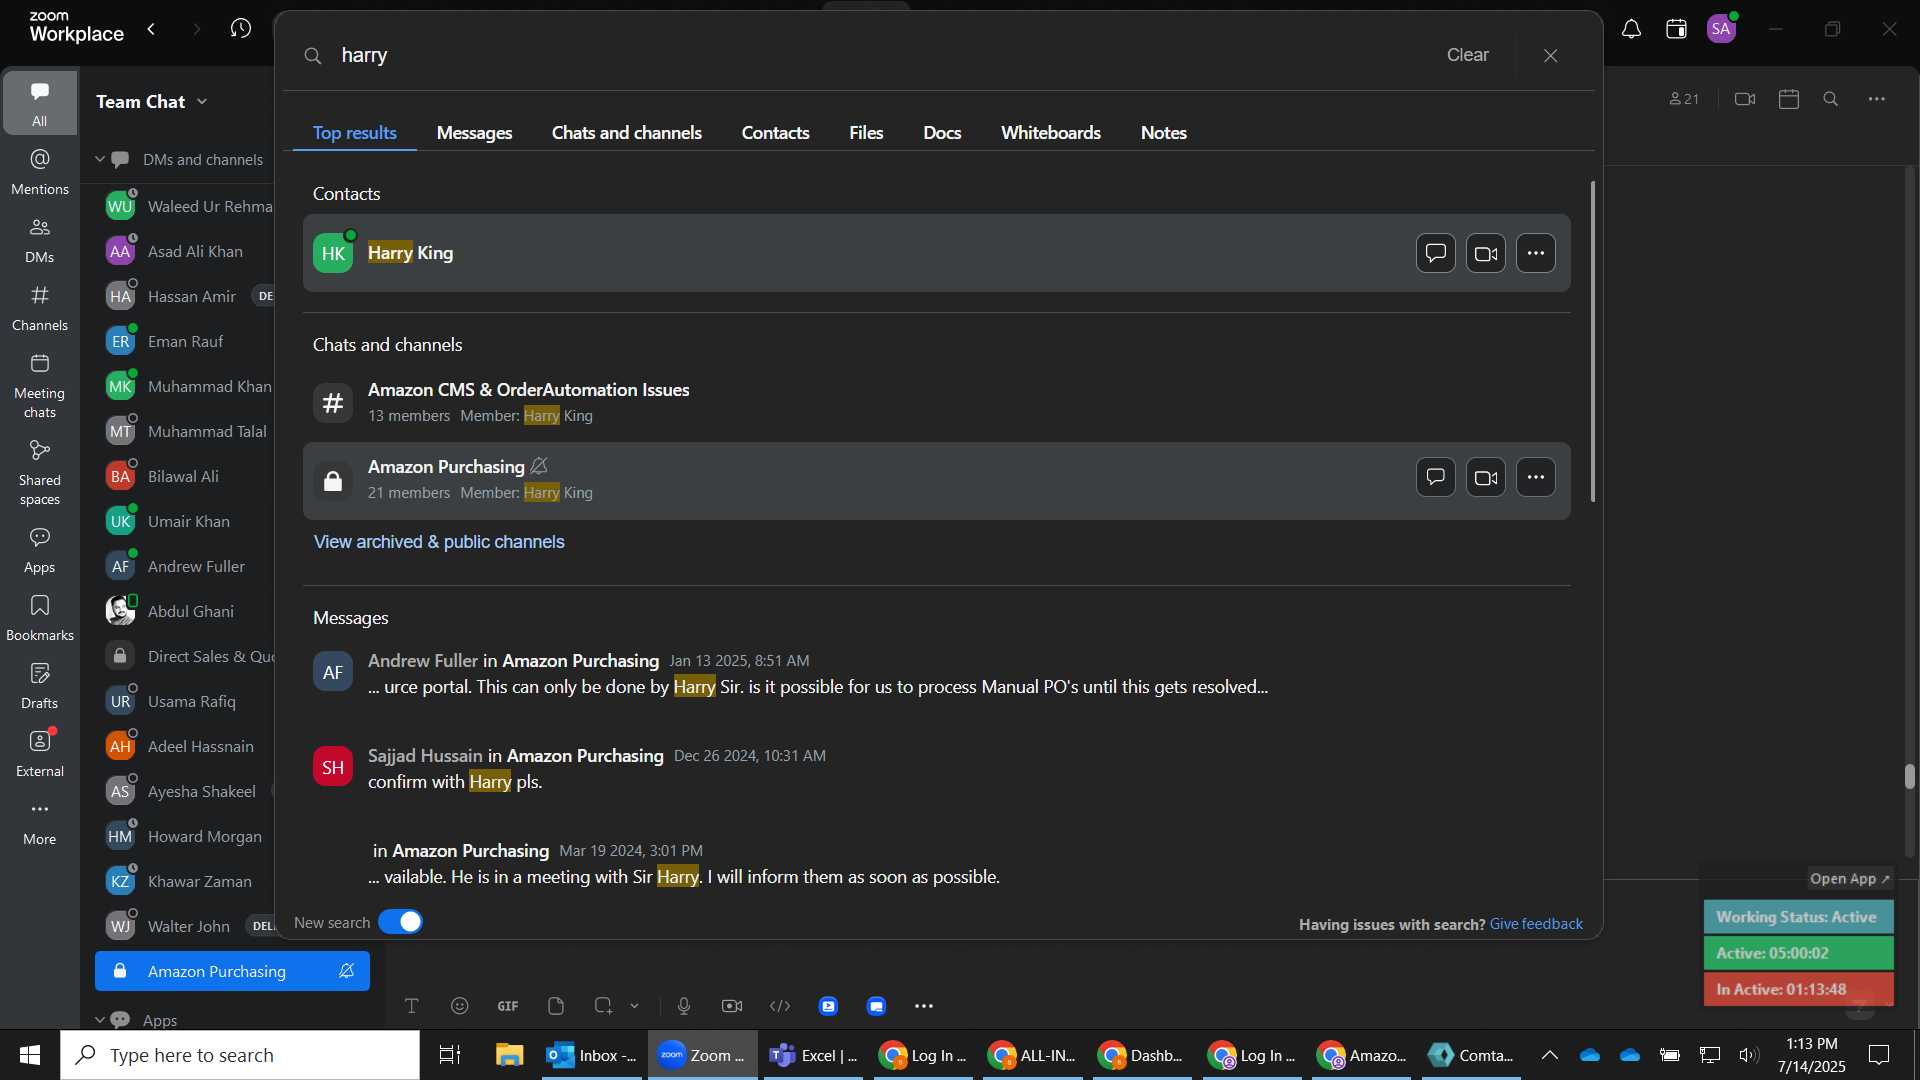Switch to the Whiteboards tab

(x=1051, y=133)
